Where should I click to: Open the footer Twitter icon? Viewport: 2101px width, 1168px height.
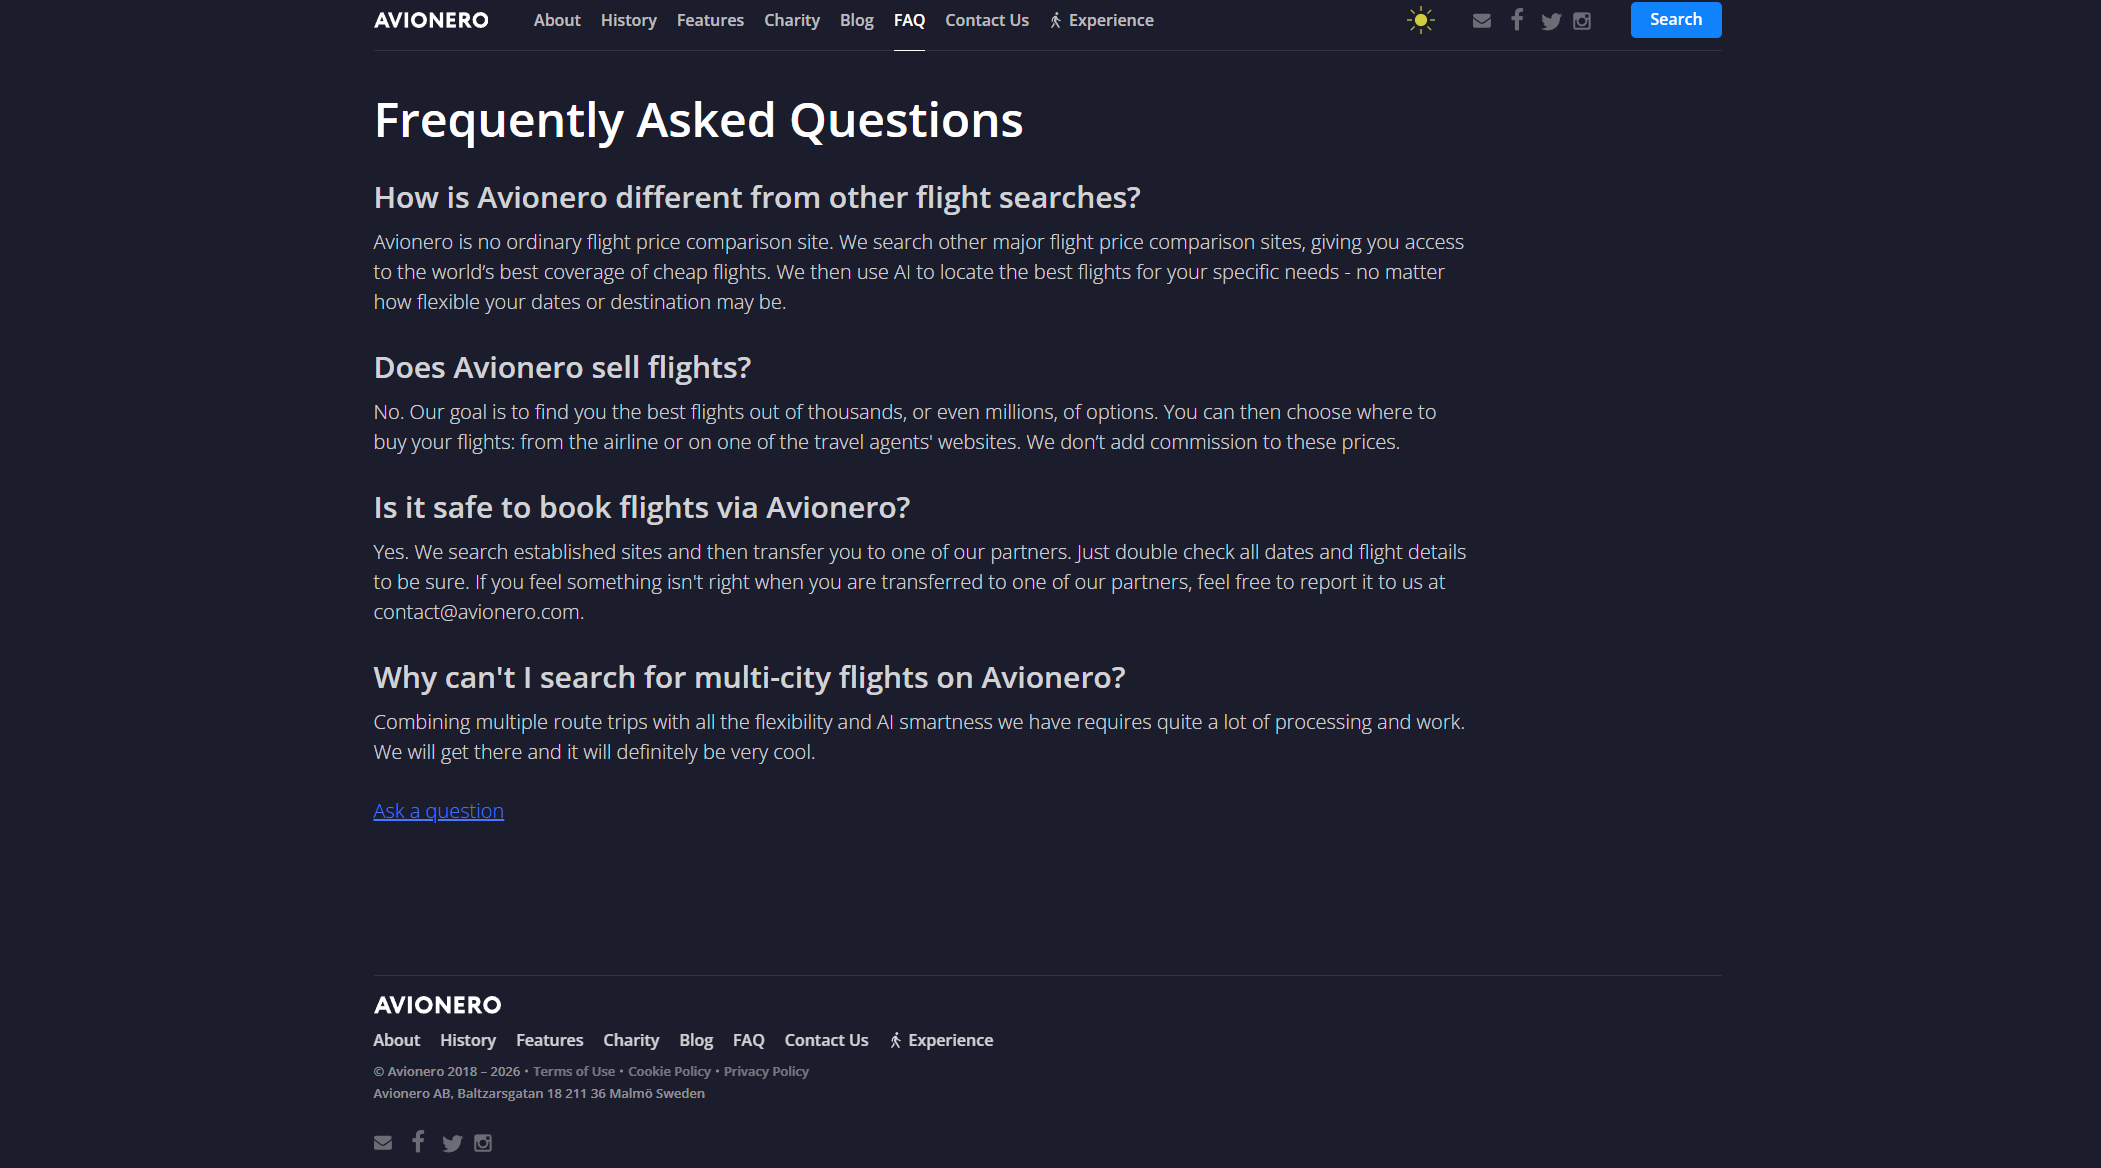click(452, 1143)
